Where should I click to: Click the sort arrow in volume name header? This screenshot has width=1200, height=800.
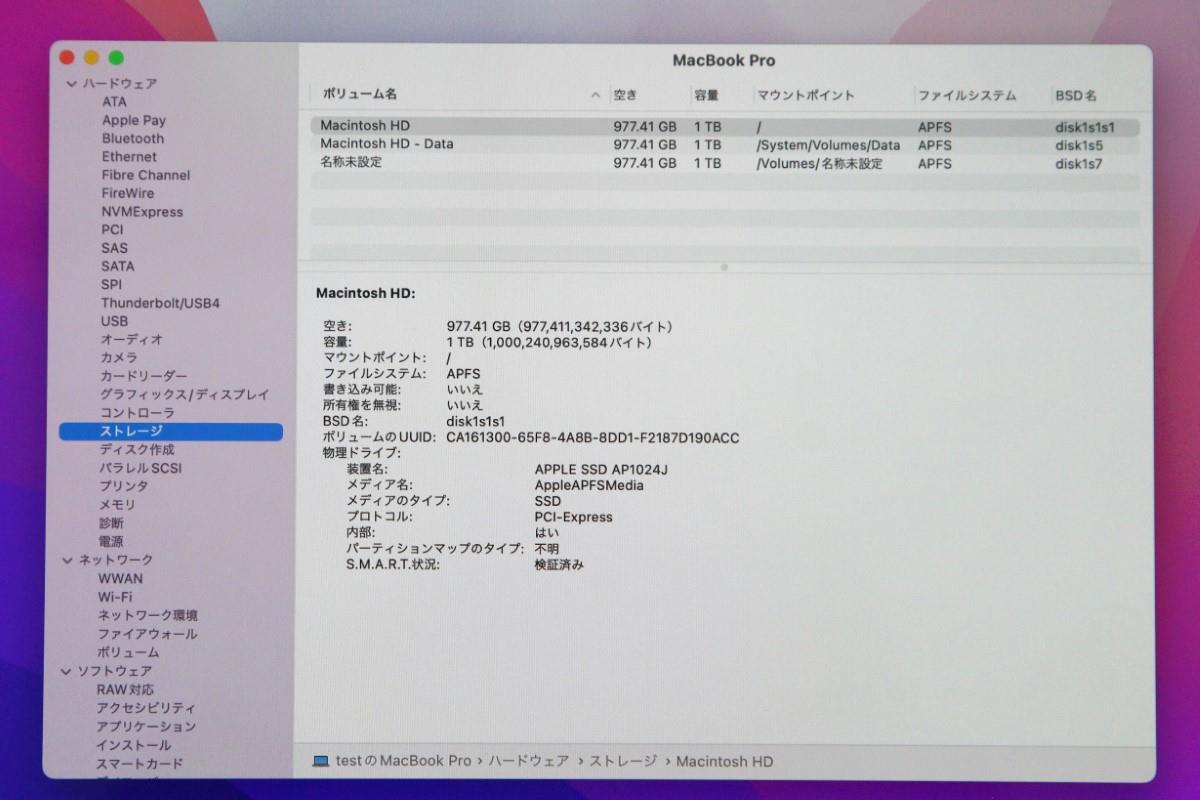coord(596,96)
